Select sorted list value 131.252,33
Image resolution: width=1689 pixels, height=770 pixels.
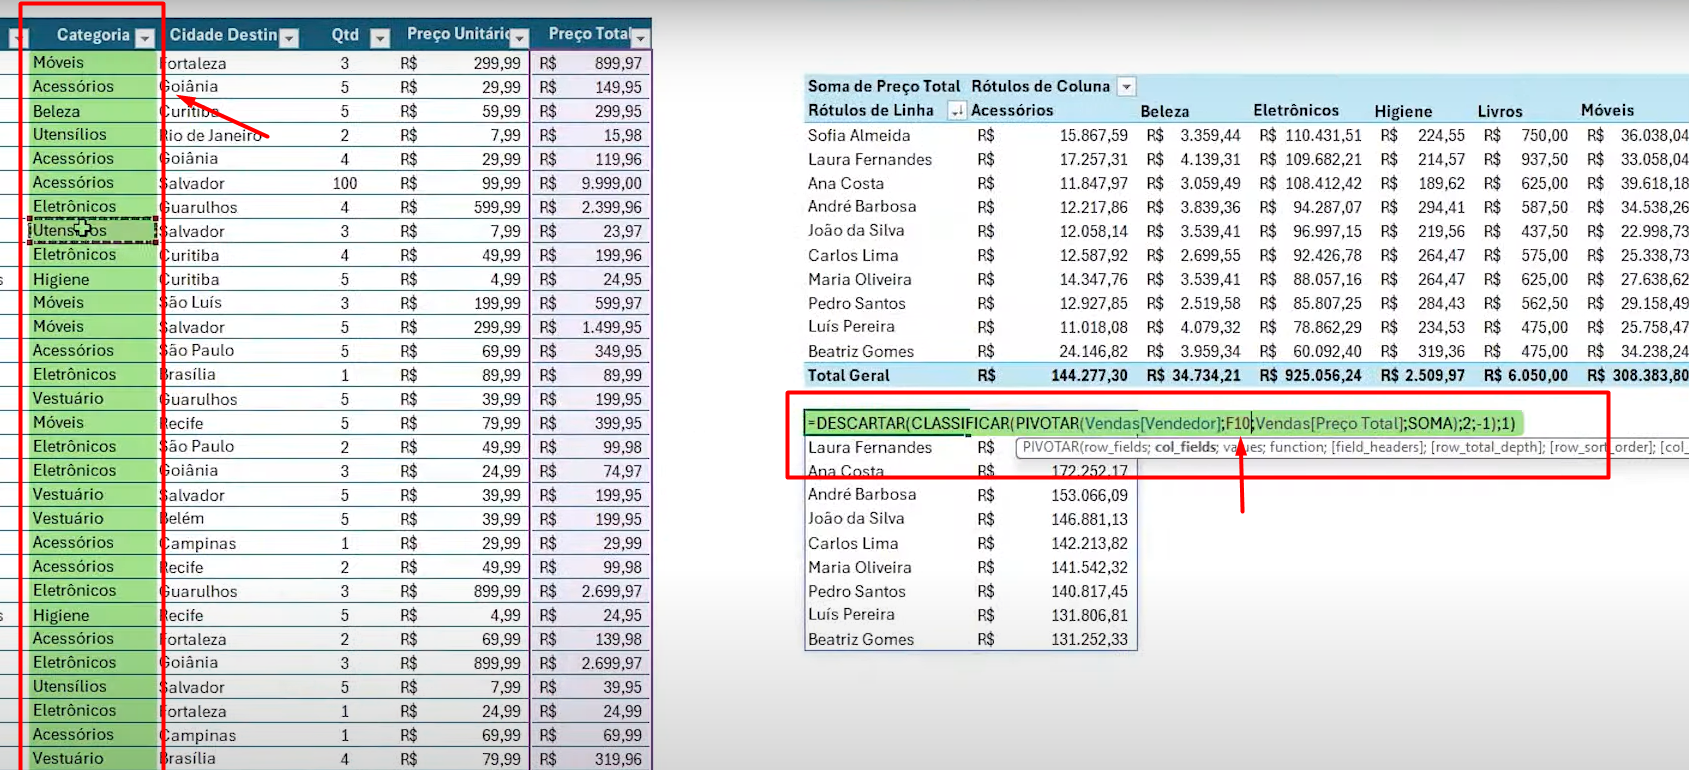(x=1089, y=639)
